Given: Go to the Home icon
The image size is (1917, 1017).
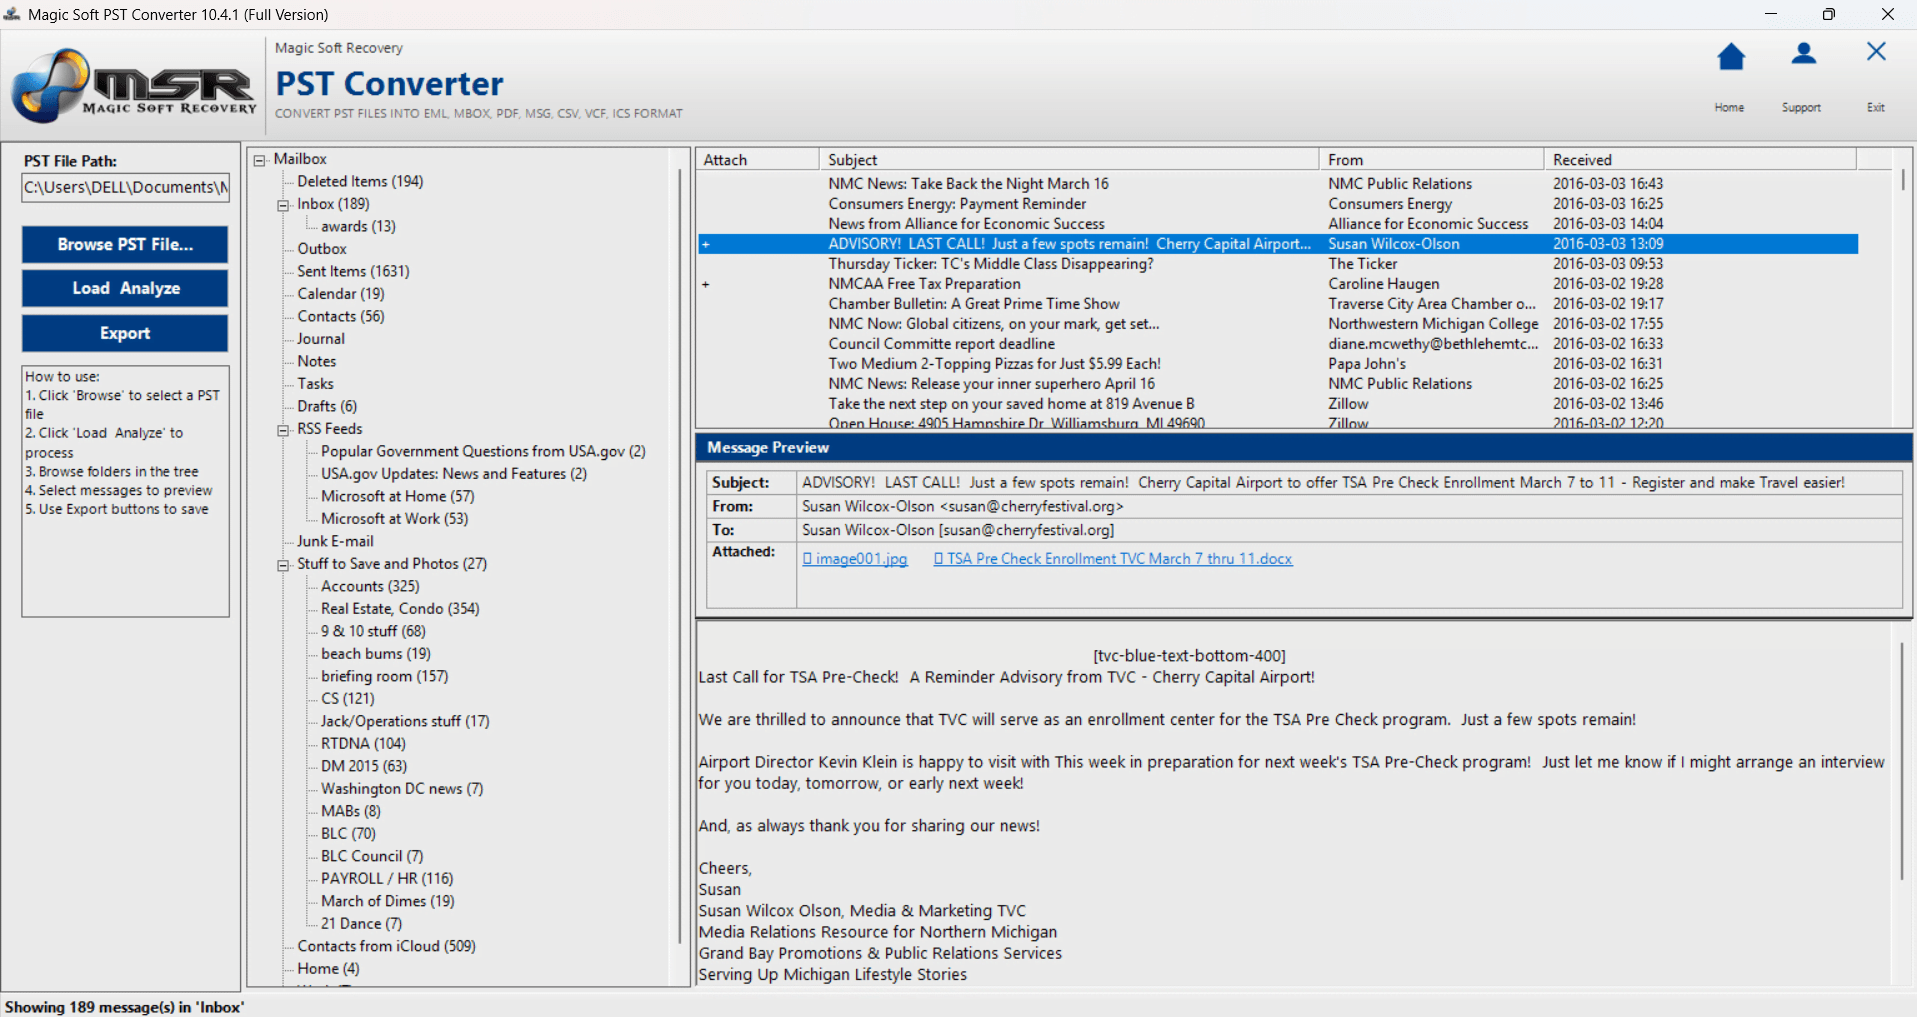Looking at the screenshot, I should click(x=1731, y=57).
